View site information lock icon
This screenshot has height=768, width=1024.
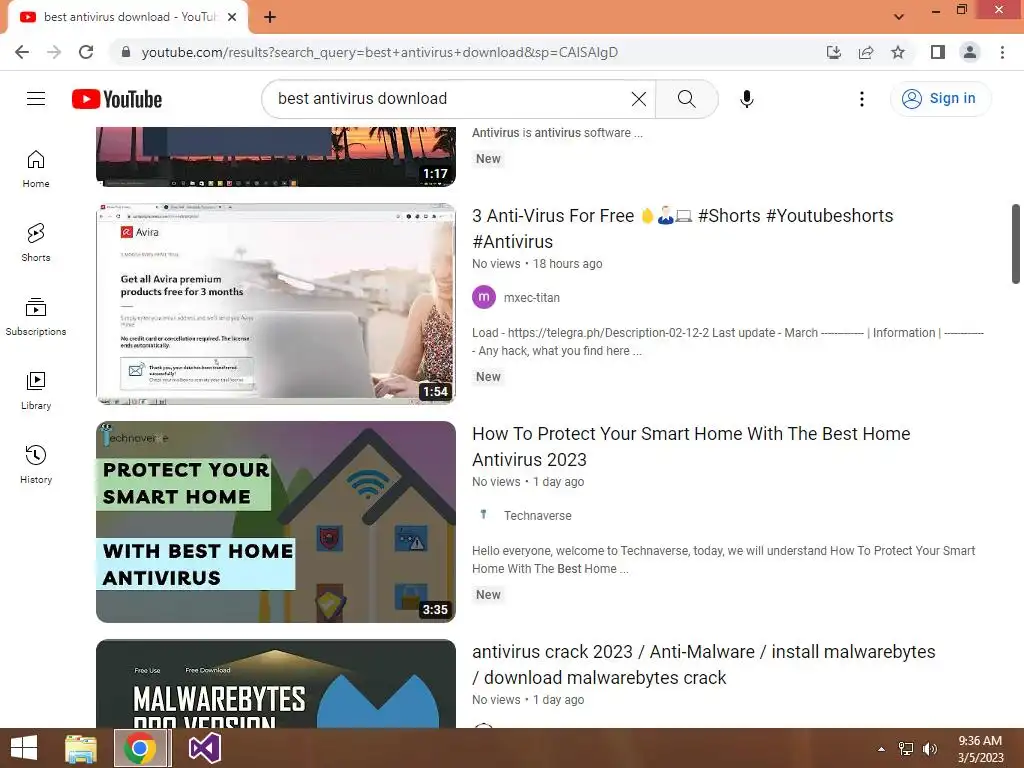click(126, 52)
